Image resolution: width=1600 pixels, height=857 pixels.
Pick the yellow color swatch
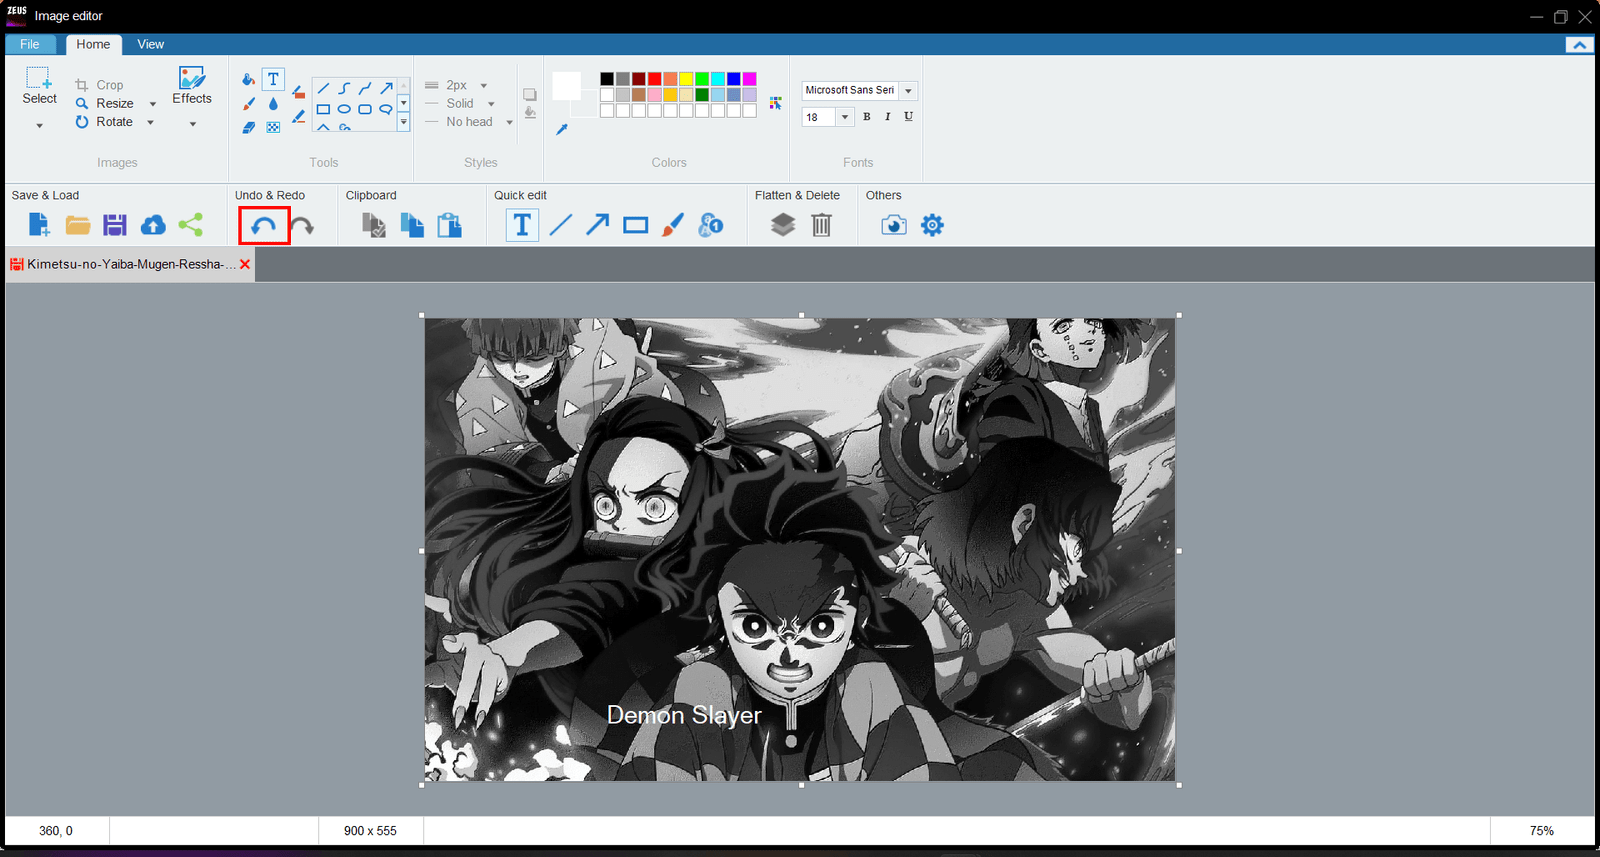click(686, 79)
